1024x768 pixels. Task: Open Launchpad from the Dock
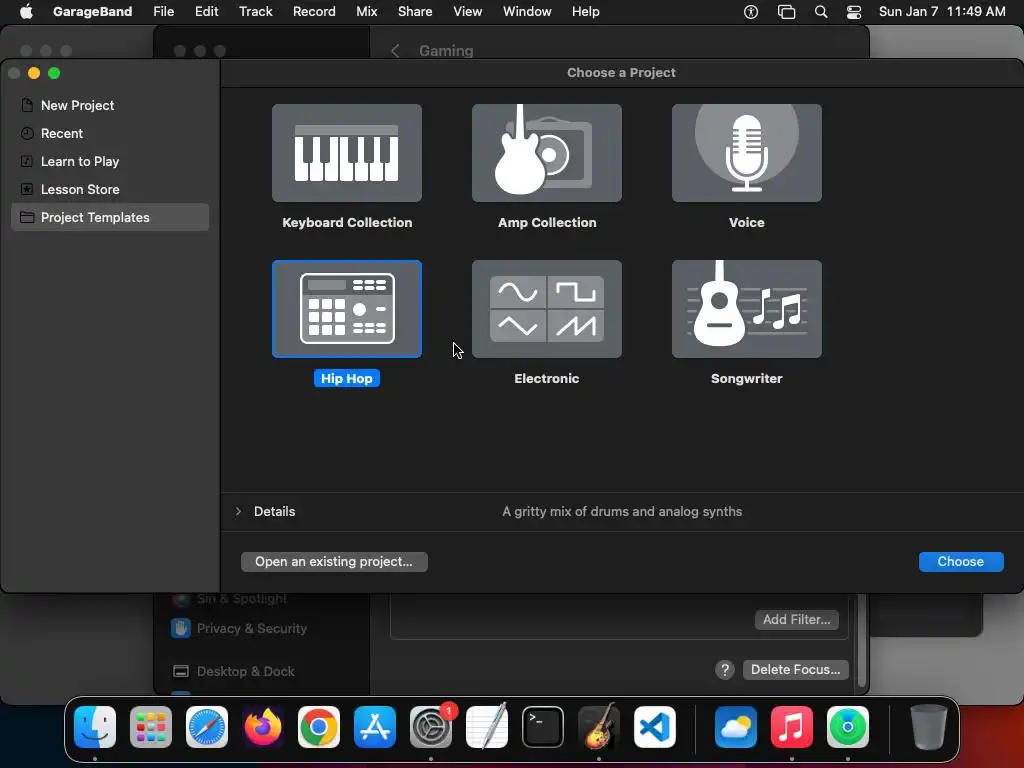coord(151,727)
